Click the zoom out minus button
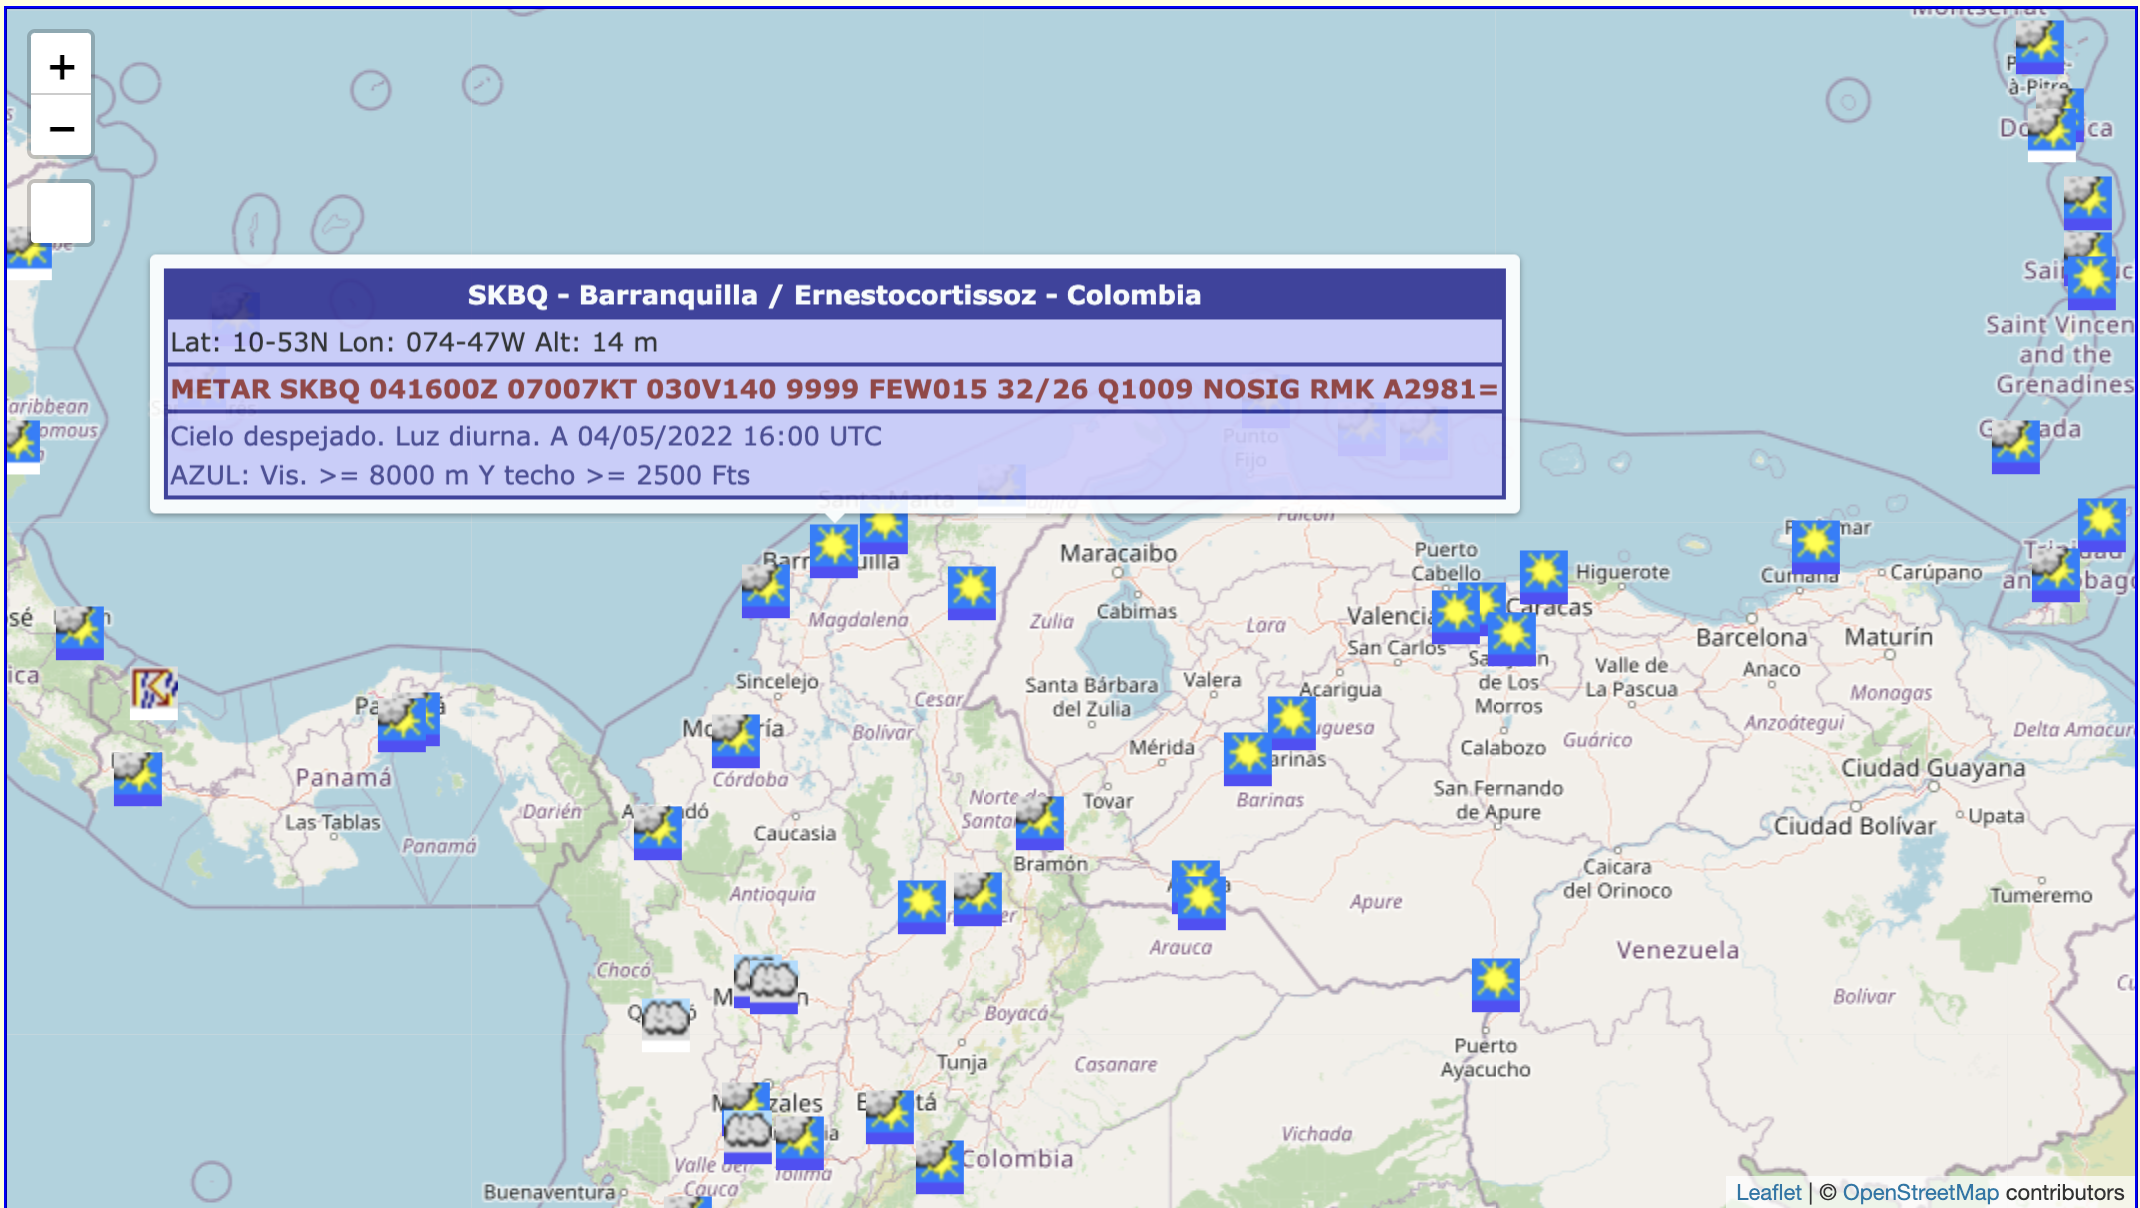The image size is (2140, 1208). tap(61, 128)
